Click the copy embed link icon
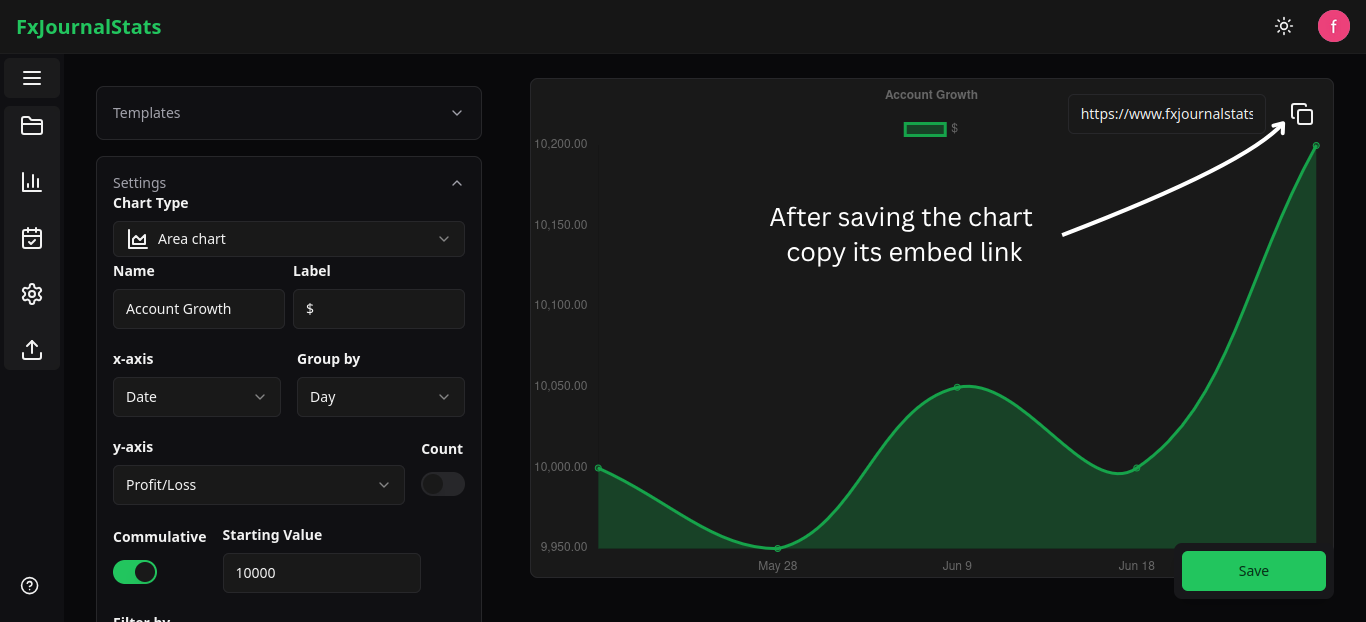This screenshot has height=622, width=1366. click(1302, 114)
